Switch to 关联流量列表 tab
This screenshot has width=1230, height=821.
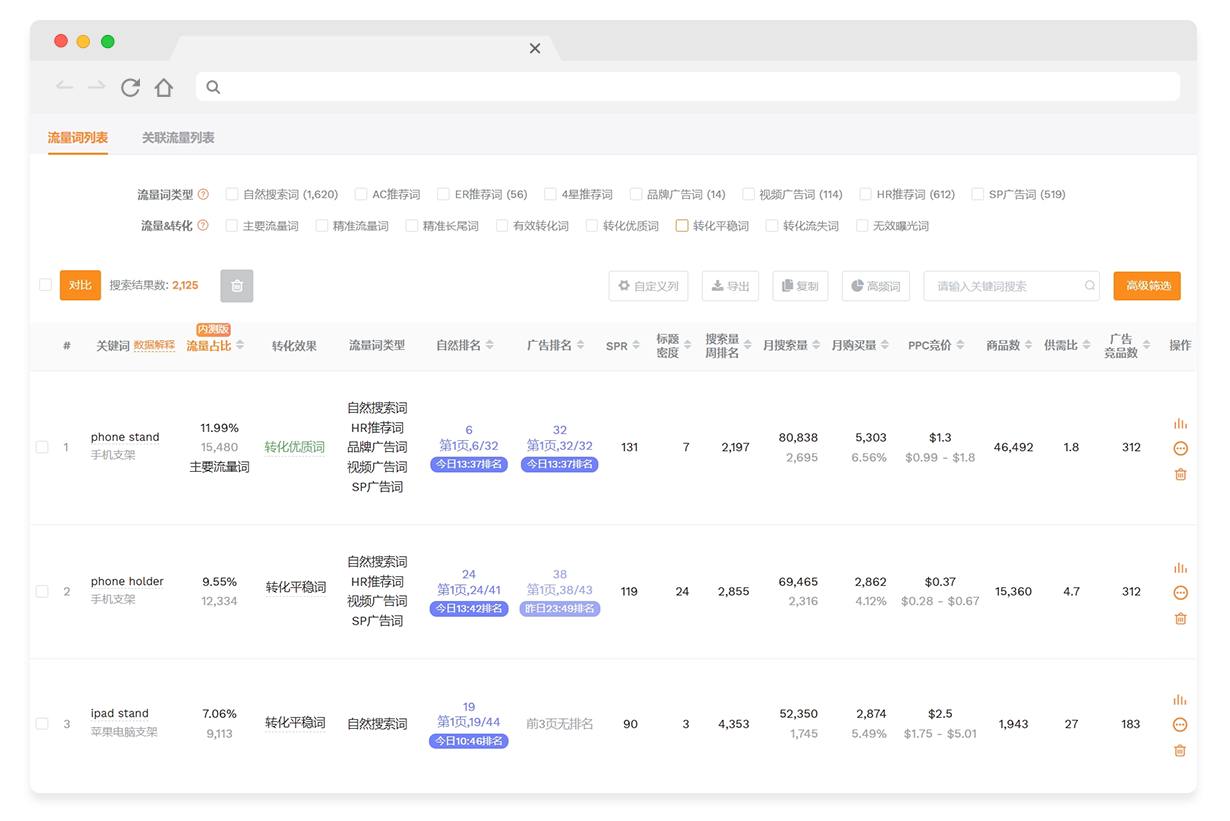tap(178, 138)
